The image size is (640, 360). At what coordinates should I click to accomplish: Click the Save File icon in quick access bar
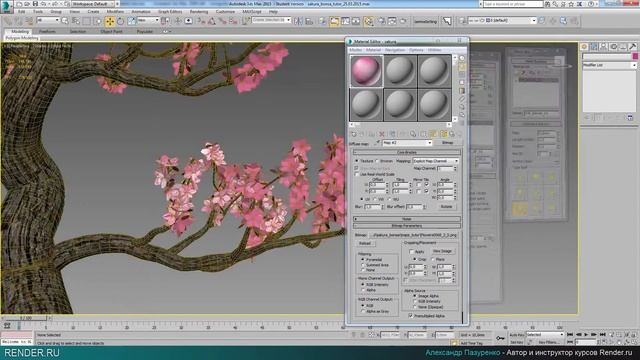point(36,4)
